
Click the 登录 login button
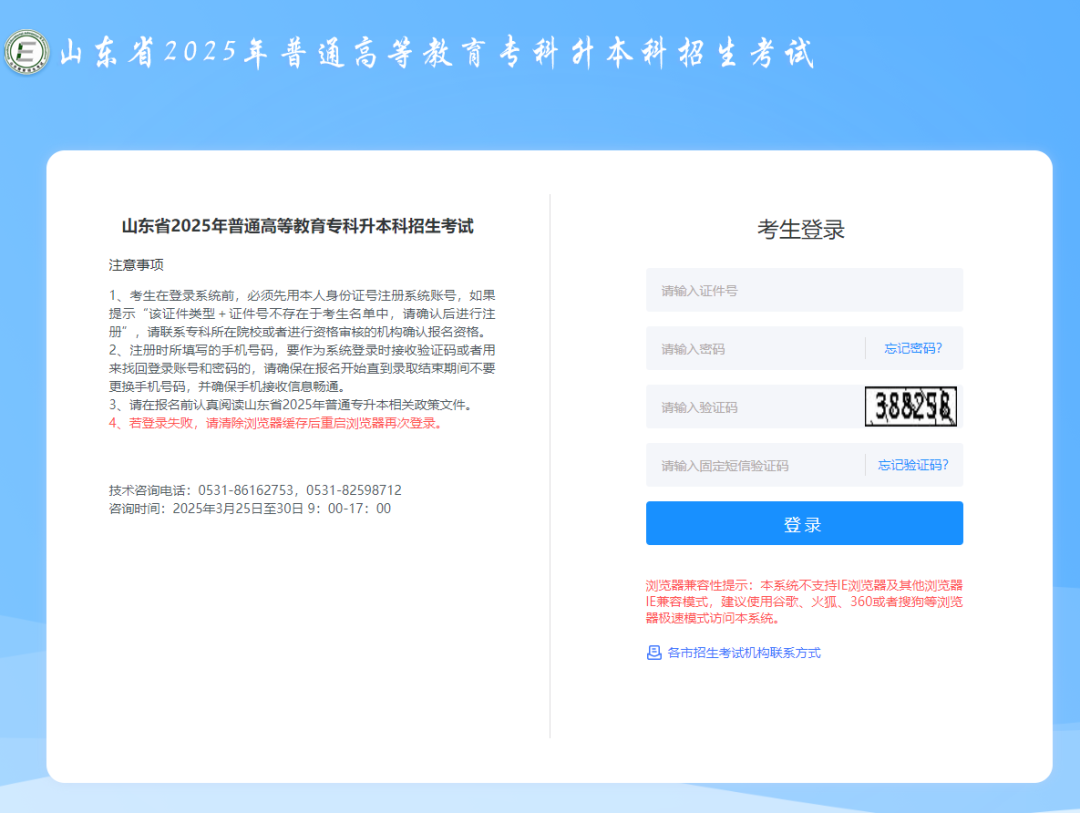(804, 522)
